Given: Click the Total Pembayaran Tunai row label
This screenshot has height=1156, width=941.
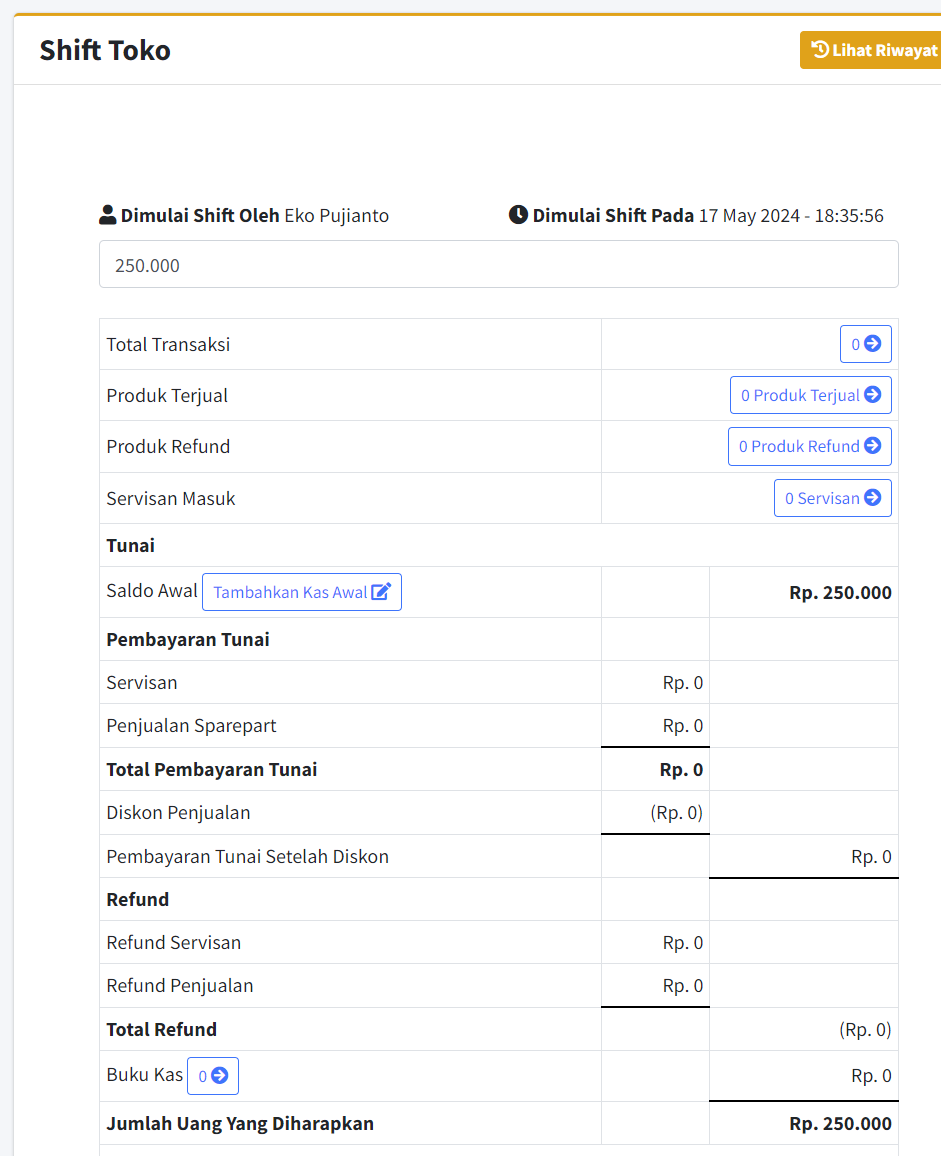Looking at the screenshot, I should [x=212, y=769].
